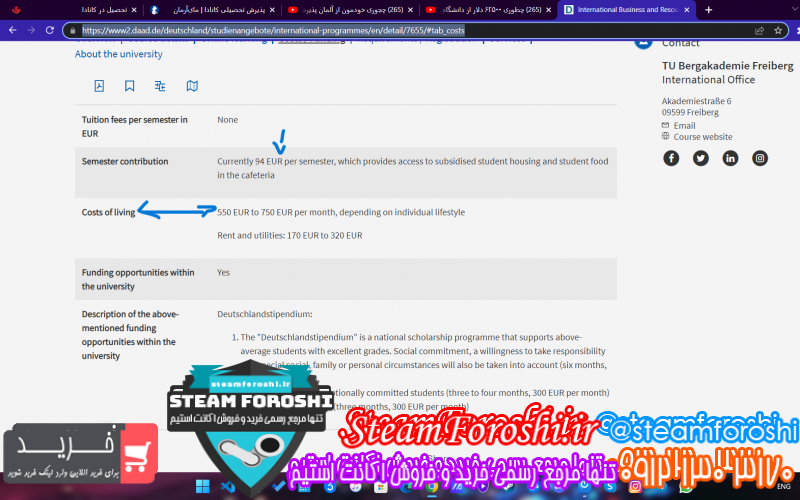
Task: Click the PDF download icon
Action: pos(98,86)
